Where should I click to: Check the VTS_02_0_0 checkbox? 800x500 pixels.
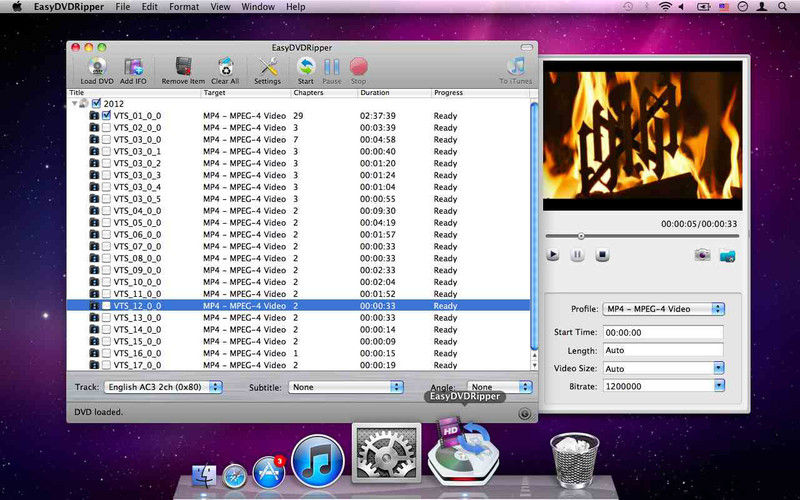(x=106, y=128)
